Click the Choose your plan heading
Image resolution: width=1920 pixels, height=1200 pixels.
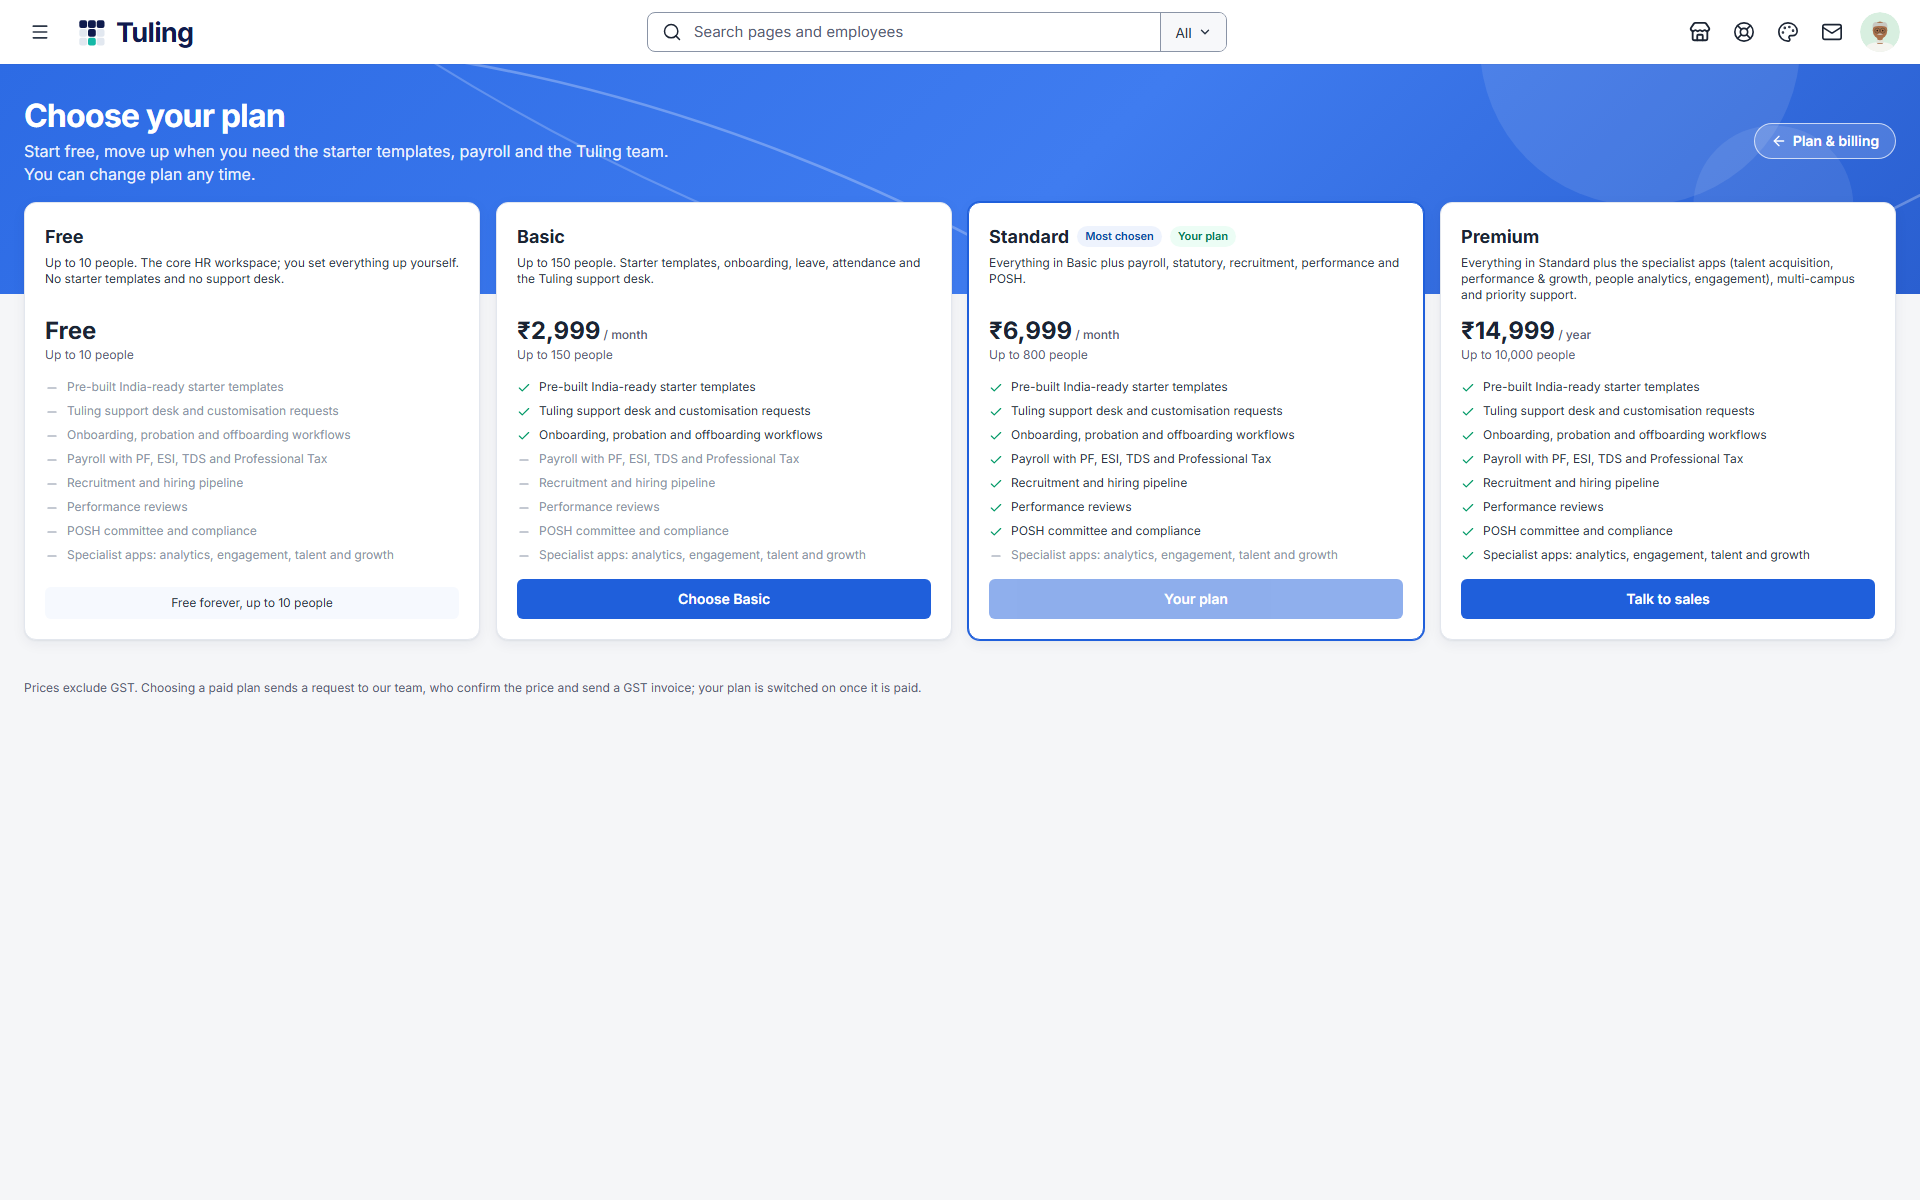point(155,116)
